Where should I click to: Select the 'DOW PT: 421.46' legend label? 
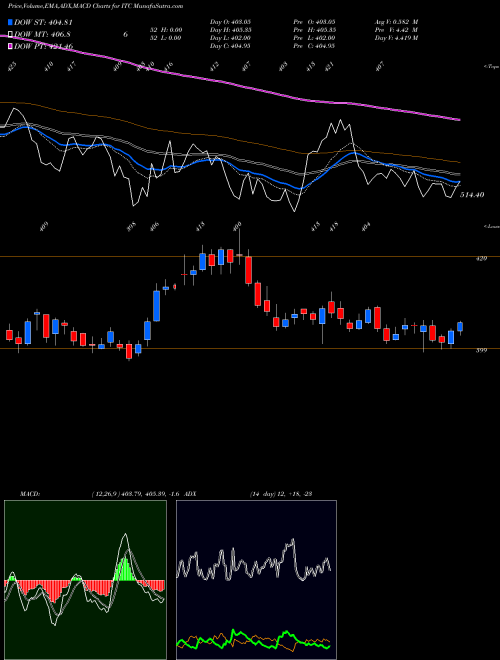coord(43,46)
